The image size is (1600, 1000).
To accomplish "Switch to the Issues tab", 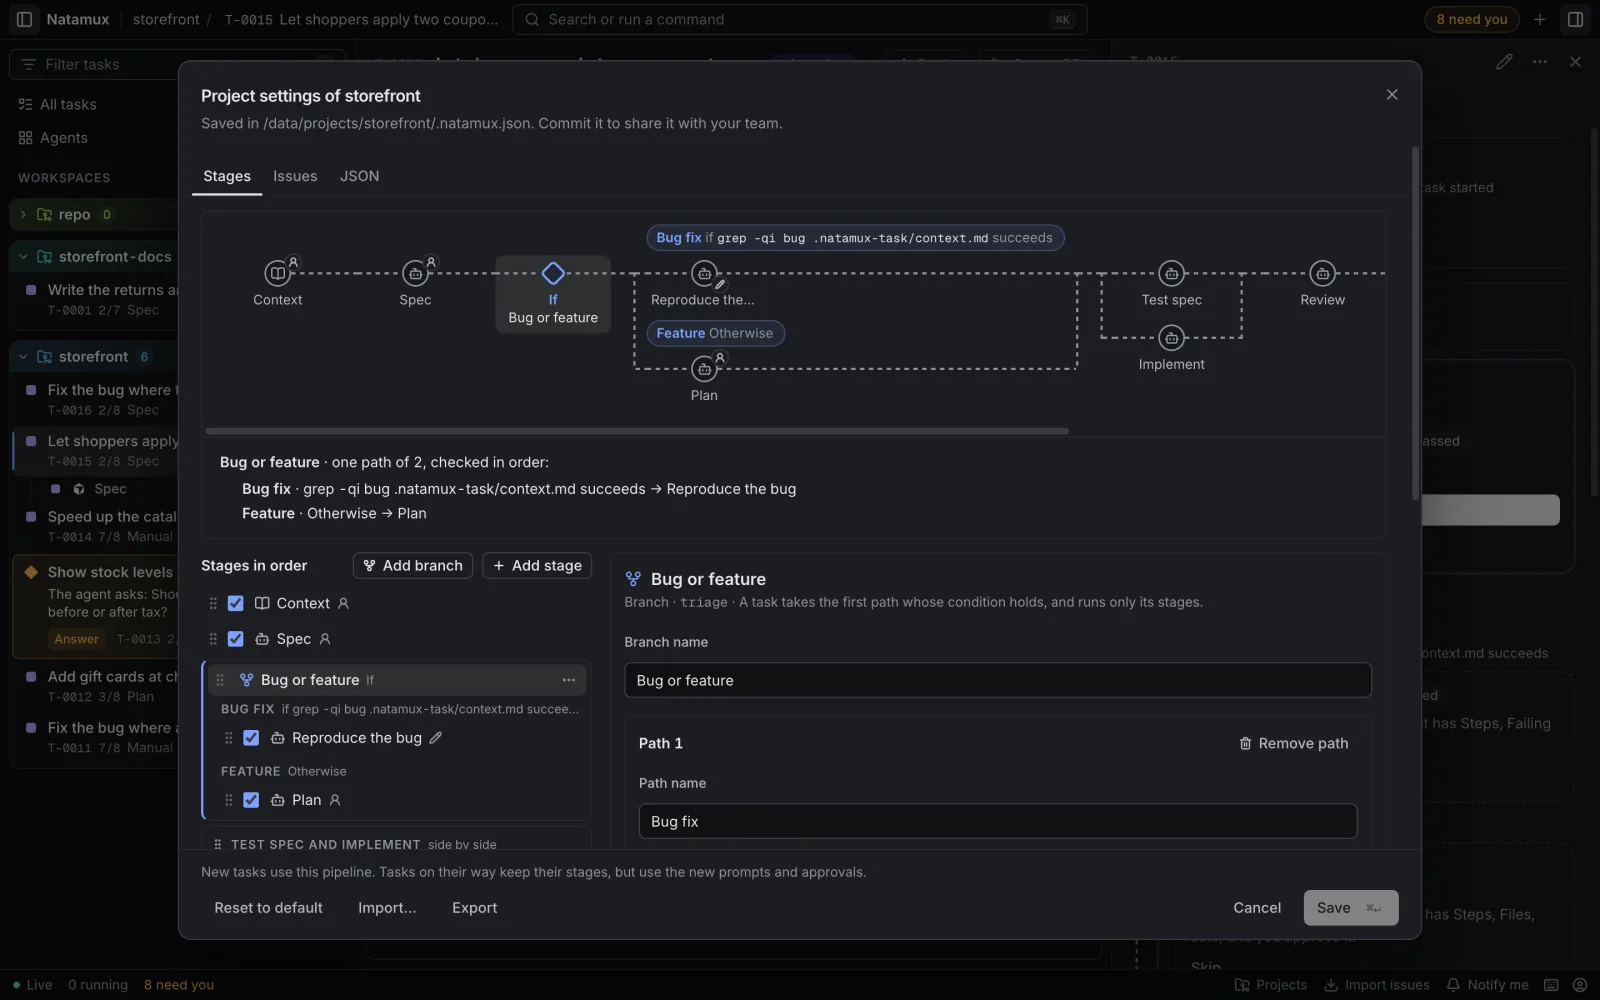I will (x=295, y=176).
